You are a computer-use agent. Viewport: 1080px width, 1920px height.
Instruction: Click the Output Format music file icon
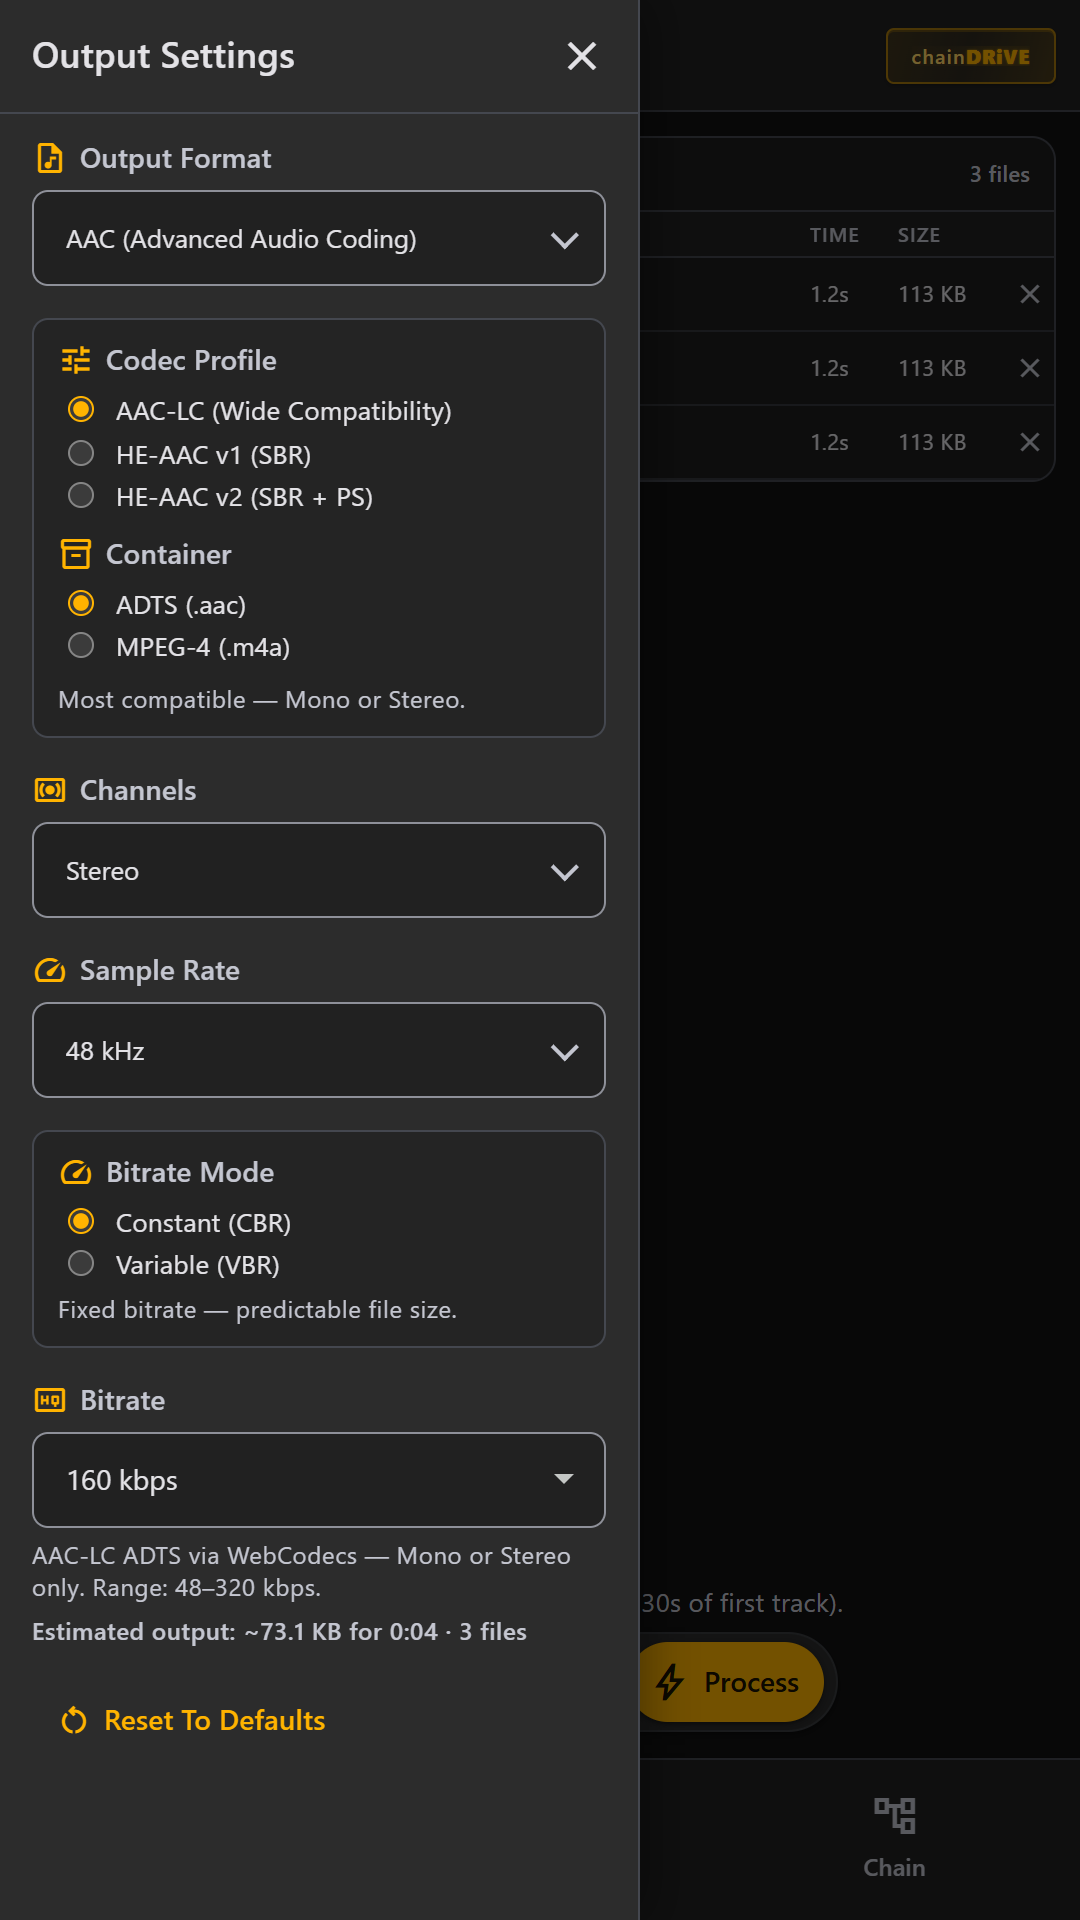point(49,158)
